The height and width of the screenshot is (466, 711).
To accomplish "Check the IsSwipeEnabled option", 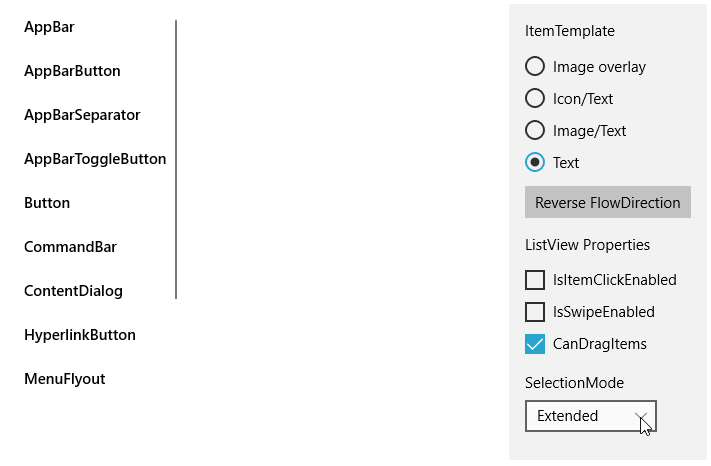I will [535, 312].
